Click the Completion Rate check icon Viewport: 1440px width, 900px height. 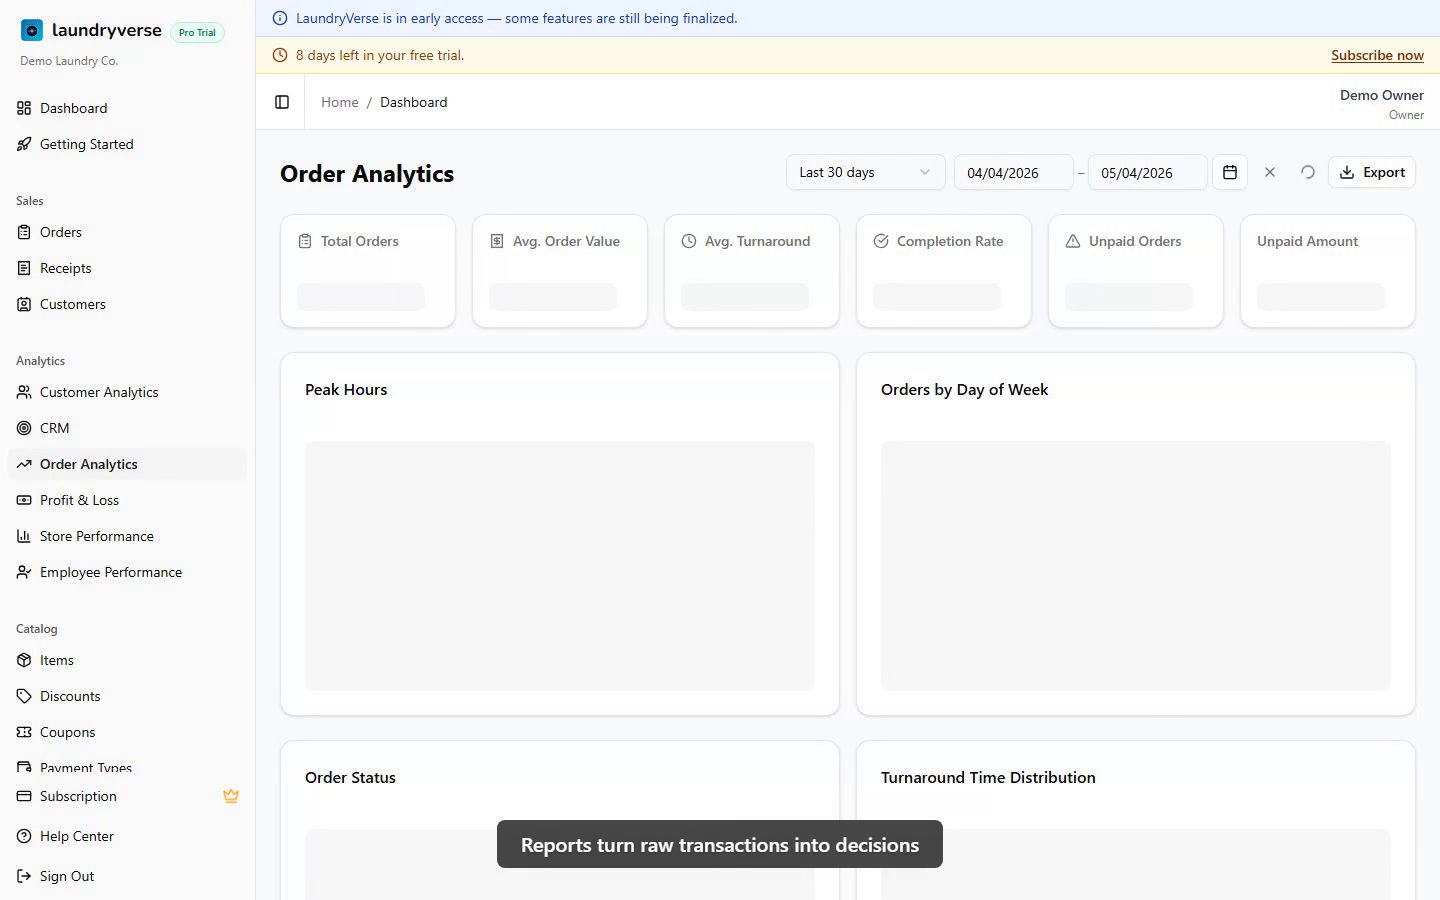point(881,241)
